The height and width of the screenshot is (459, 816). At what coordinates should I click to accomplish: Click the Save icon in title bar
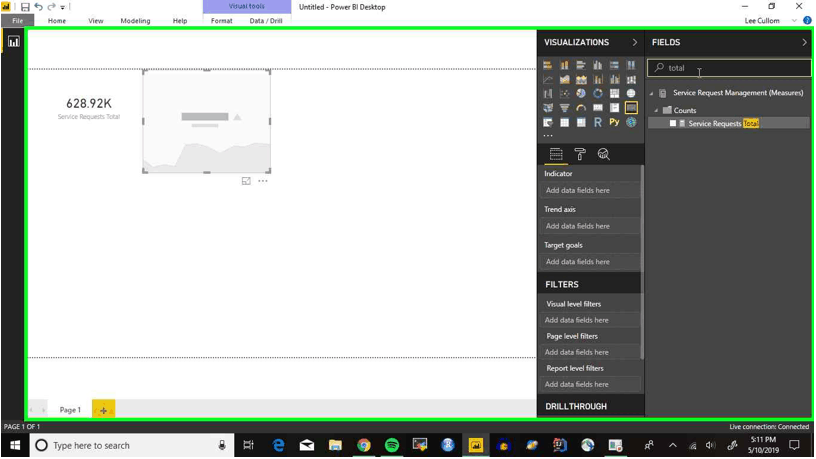[24, 7]
